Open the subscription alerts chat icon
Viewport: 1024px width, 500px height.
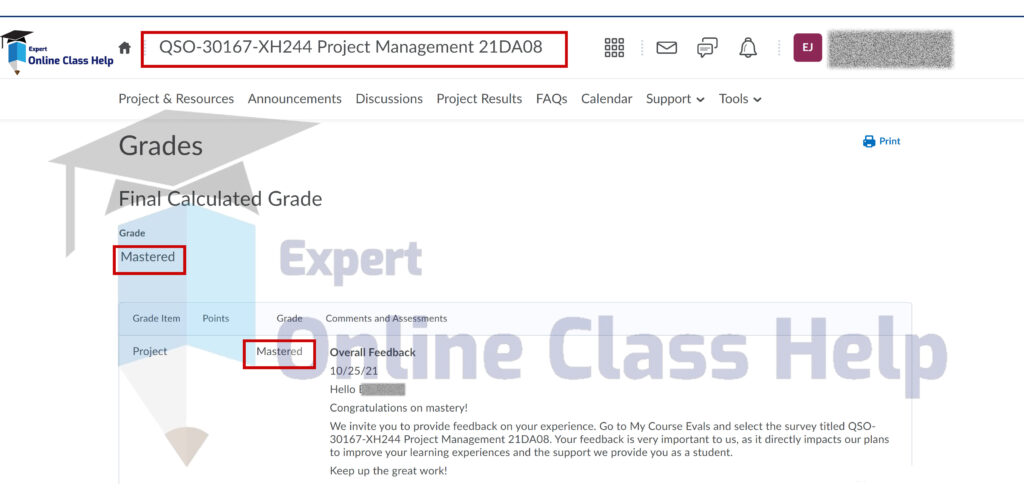coord(707,48)
